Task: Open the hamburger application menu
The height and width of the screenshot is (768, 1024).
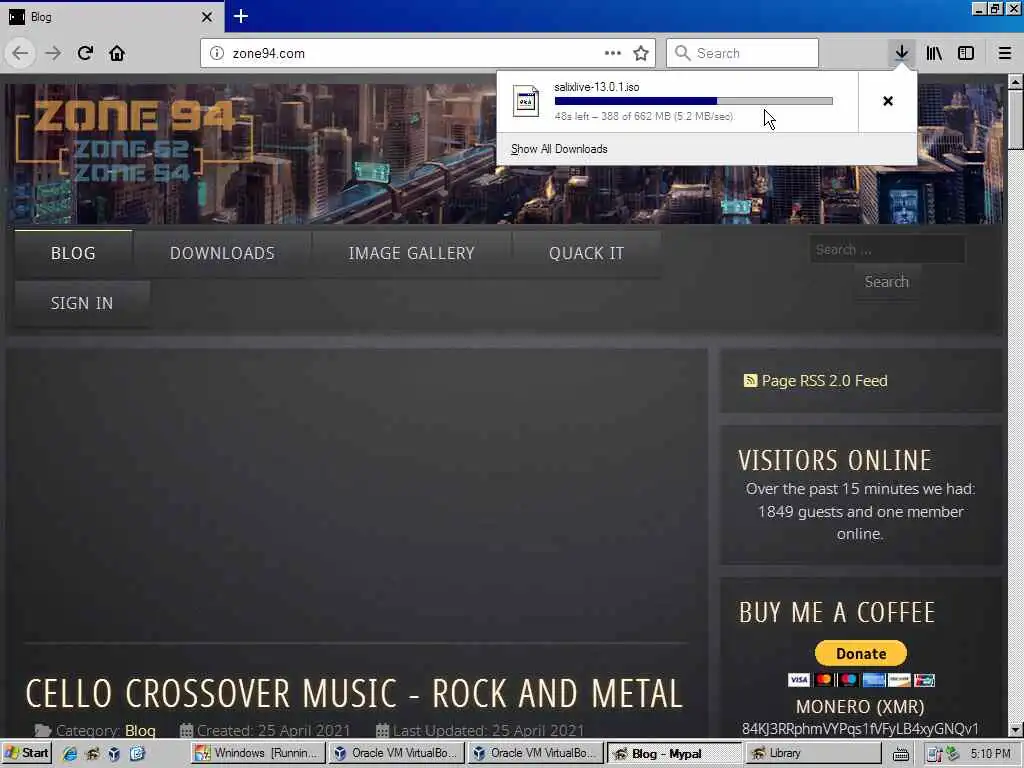Action: pyautogui.click(x=1004, y=53)
